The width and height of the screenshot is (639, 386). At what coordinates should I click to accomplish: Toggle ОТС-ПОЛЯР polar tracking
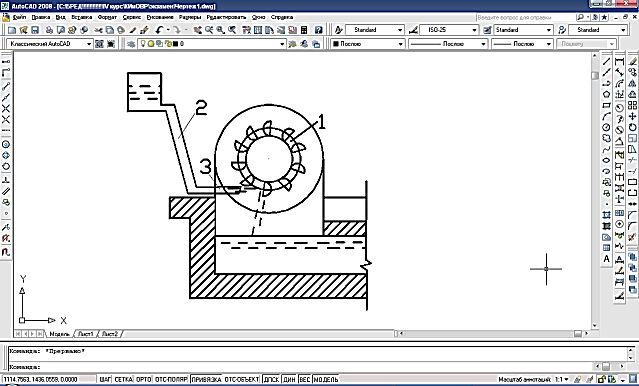pyautogui.click(x=171, y=379)
